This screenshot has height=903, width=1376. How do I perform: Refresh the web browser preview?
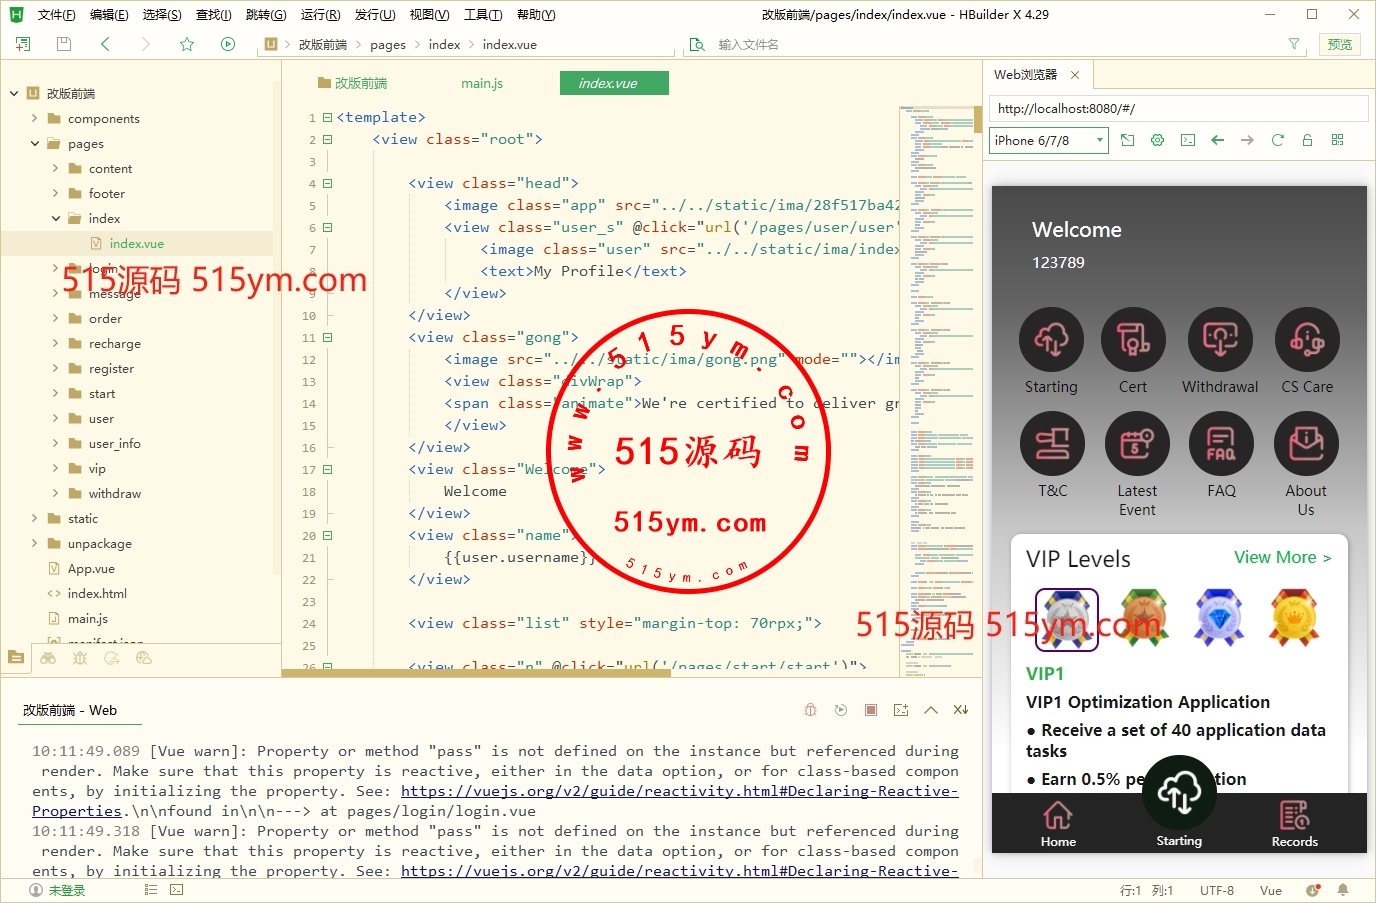pyautogui.click(x=1277, y=140)
